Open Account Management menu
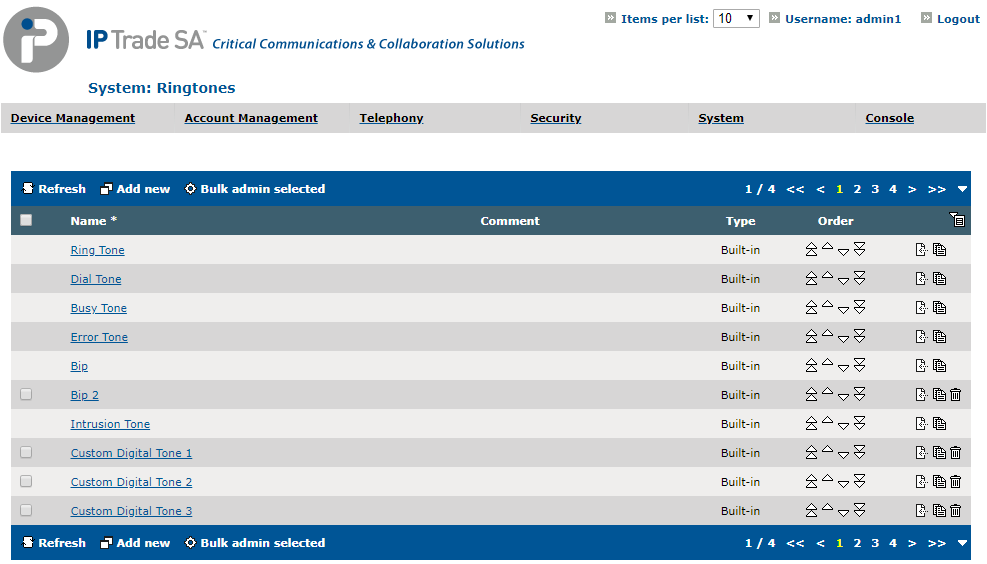The image size is (987, 564). (x=251, y=118)
